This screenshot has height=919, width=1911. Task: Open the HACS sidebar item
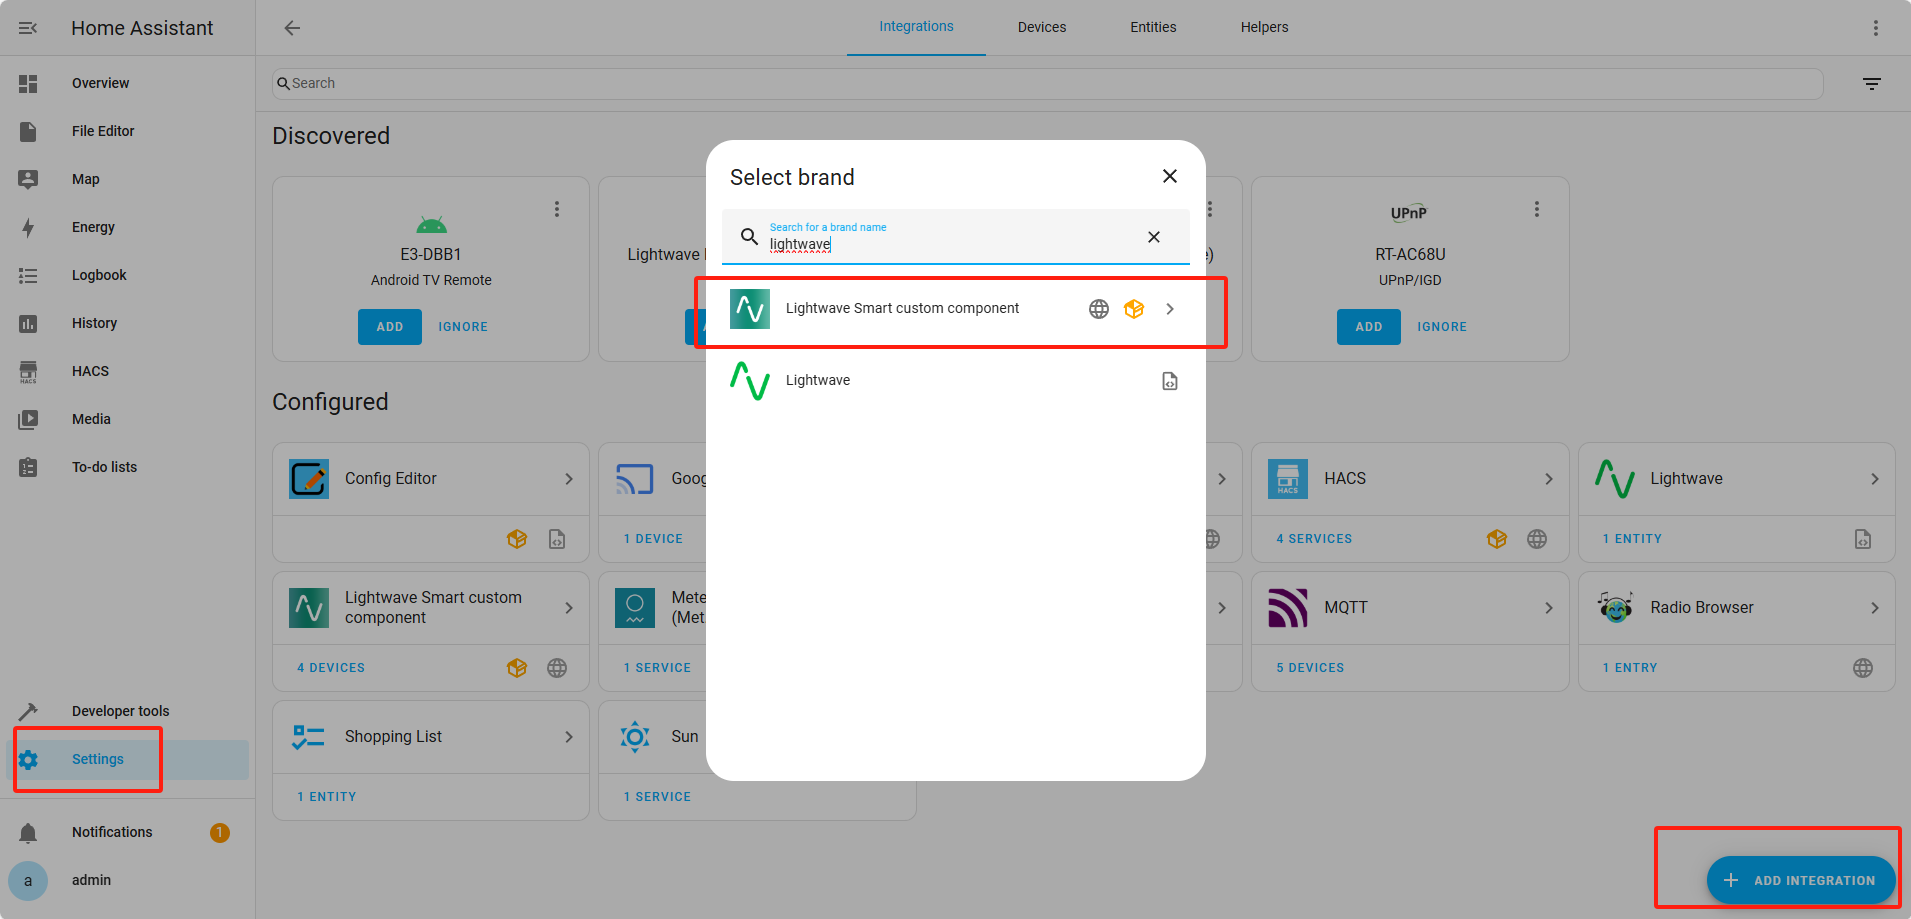[90, 371]
